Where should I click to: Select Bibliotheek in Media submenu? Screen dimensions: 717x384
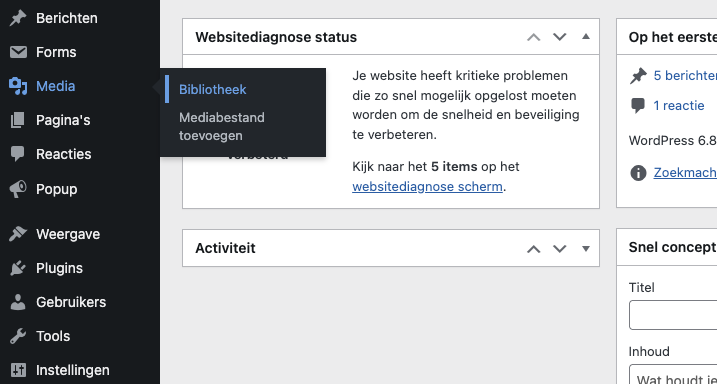click(213, 90)
